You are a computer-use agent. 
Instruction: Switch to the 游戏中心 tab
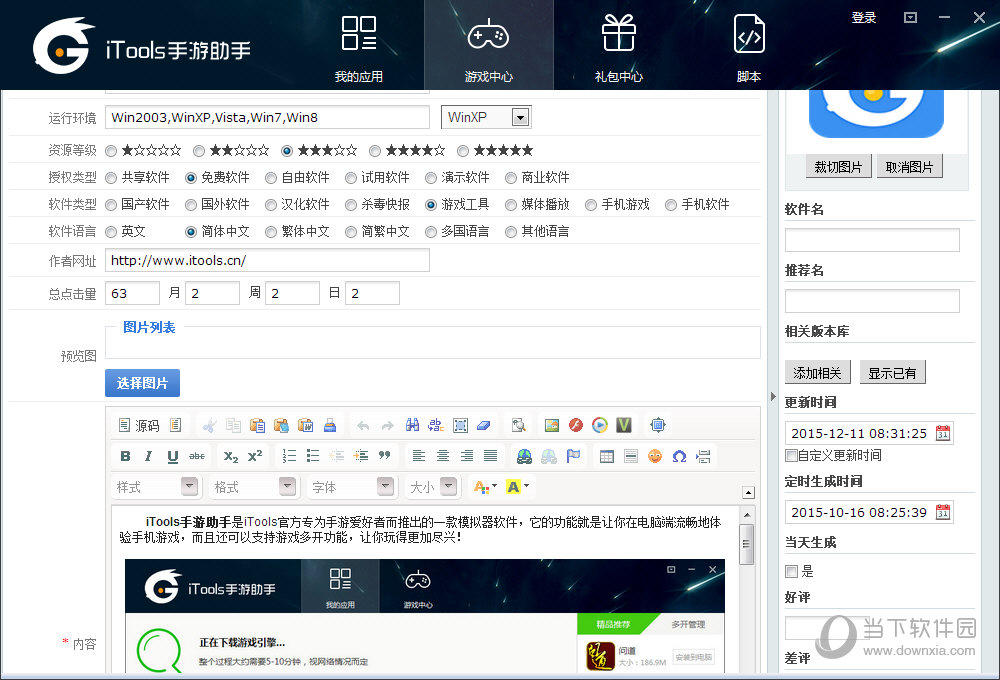[x=488, y=45]
